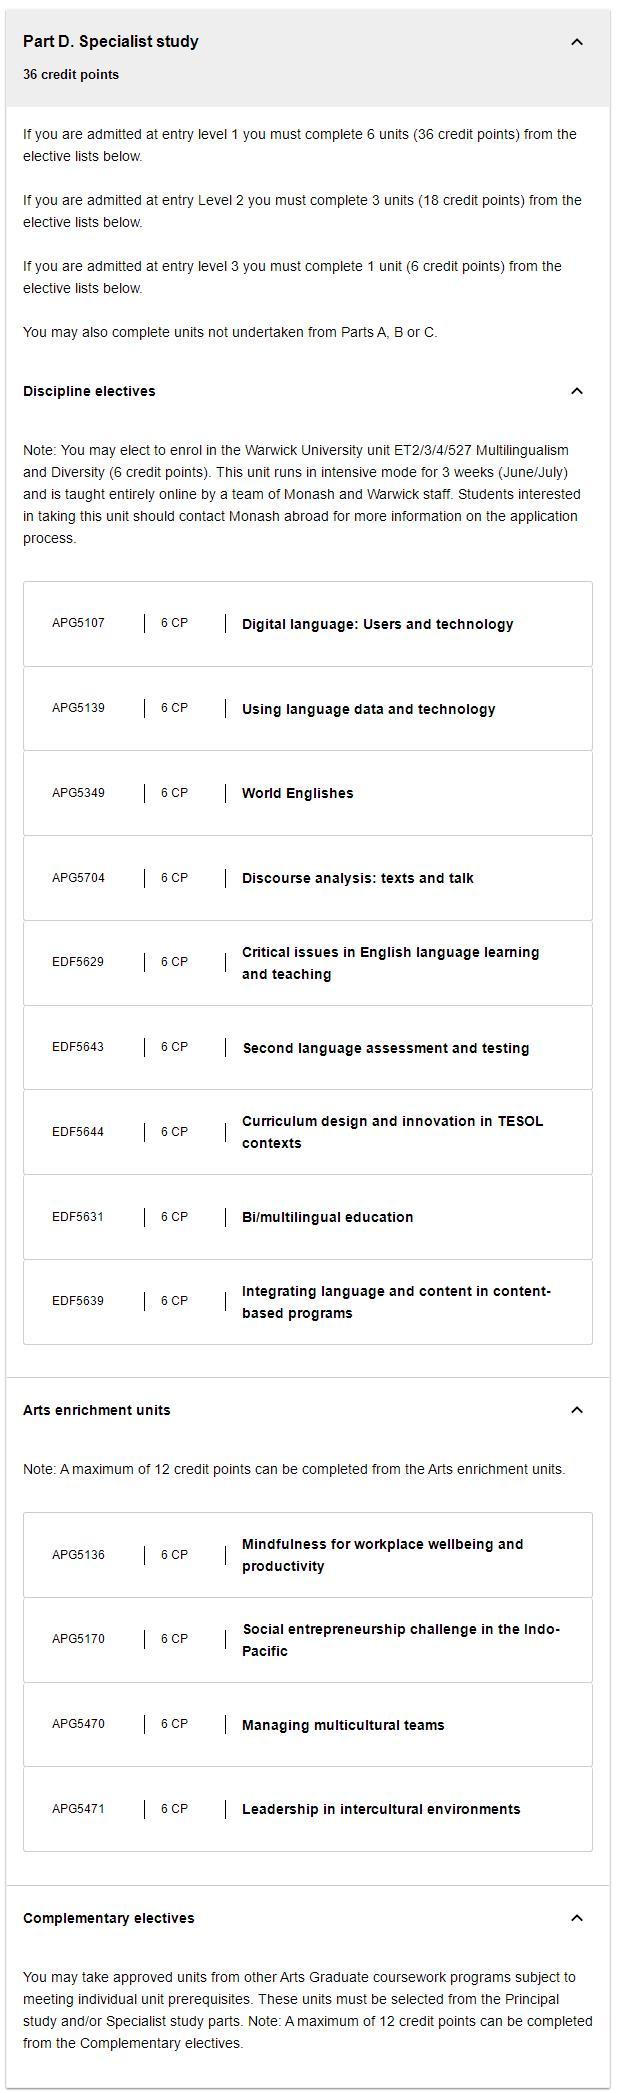
Task: Select Leadership in intercultural environments unit
Action: (x=381, y=1809)
